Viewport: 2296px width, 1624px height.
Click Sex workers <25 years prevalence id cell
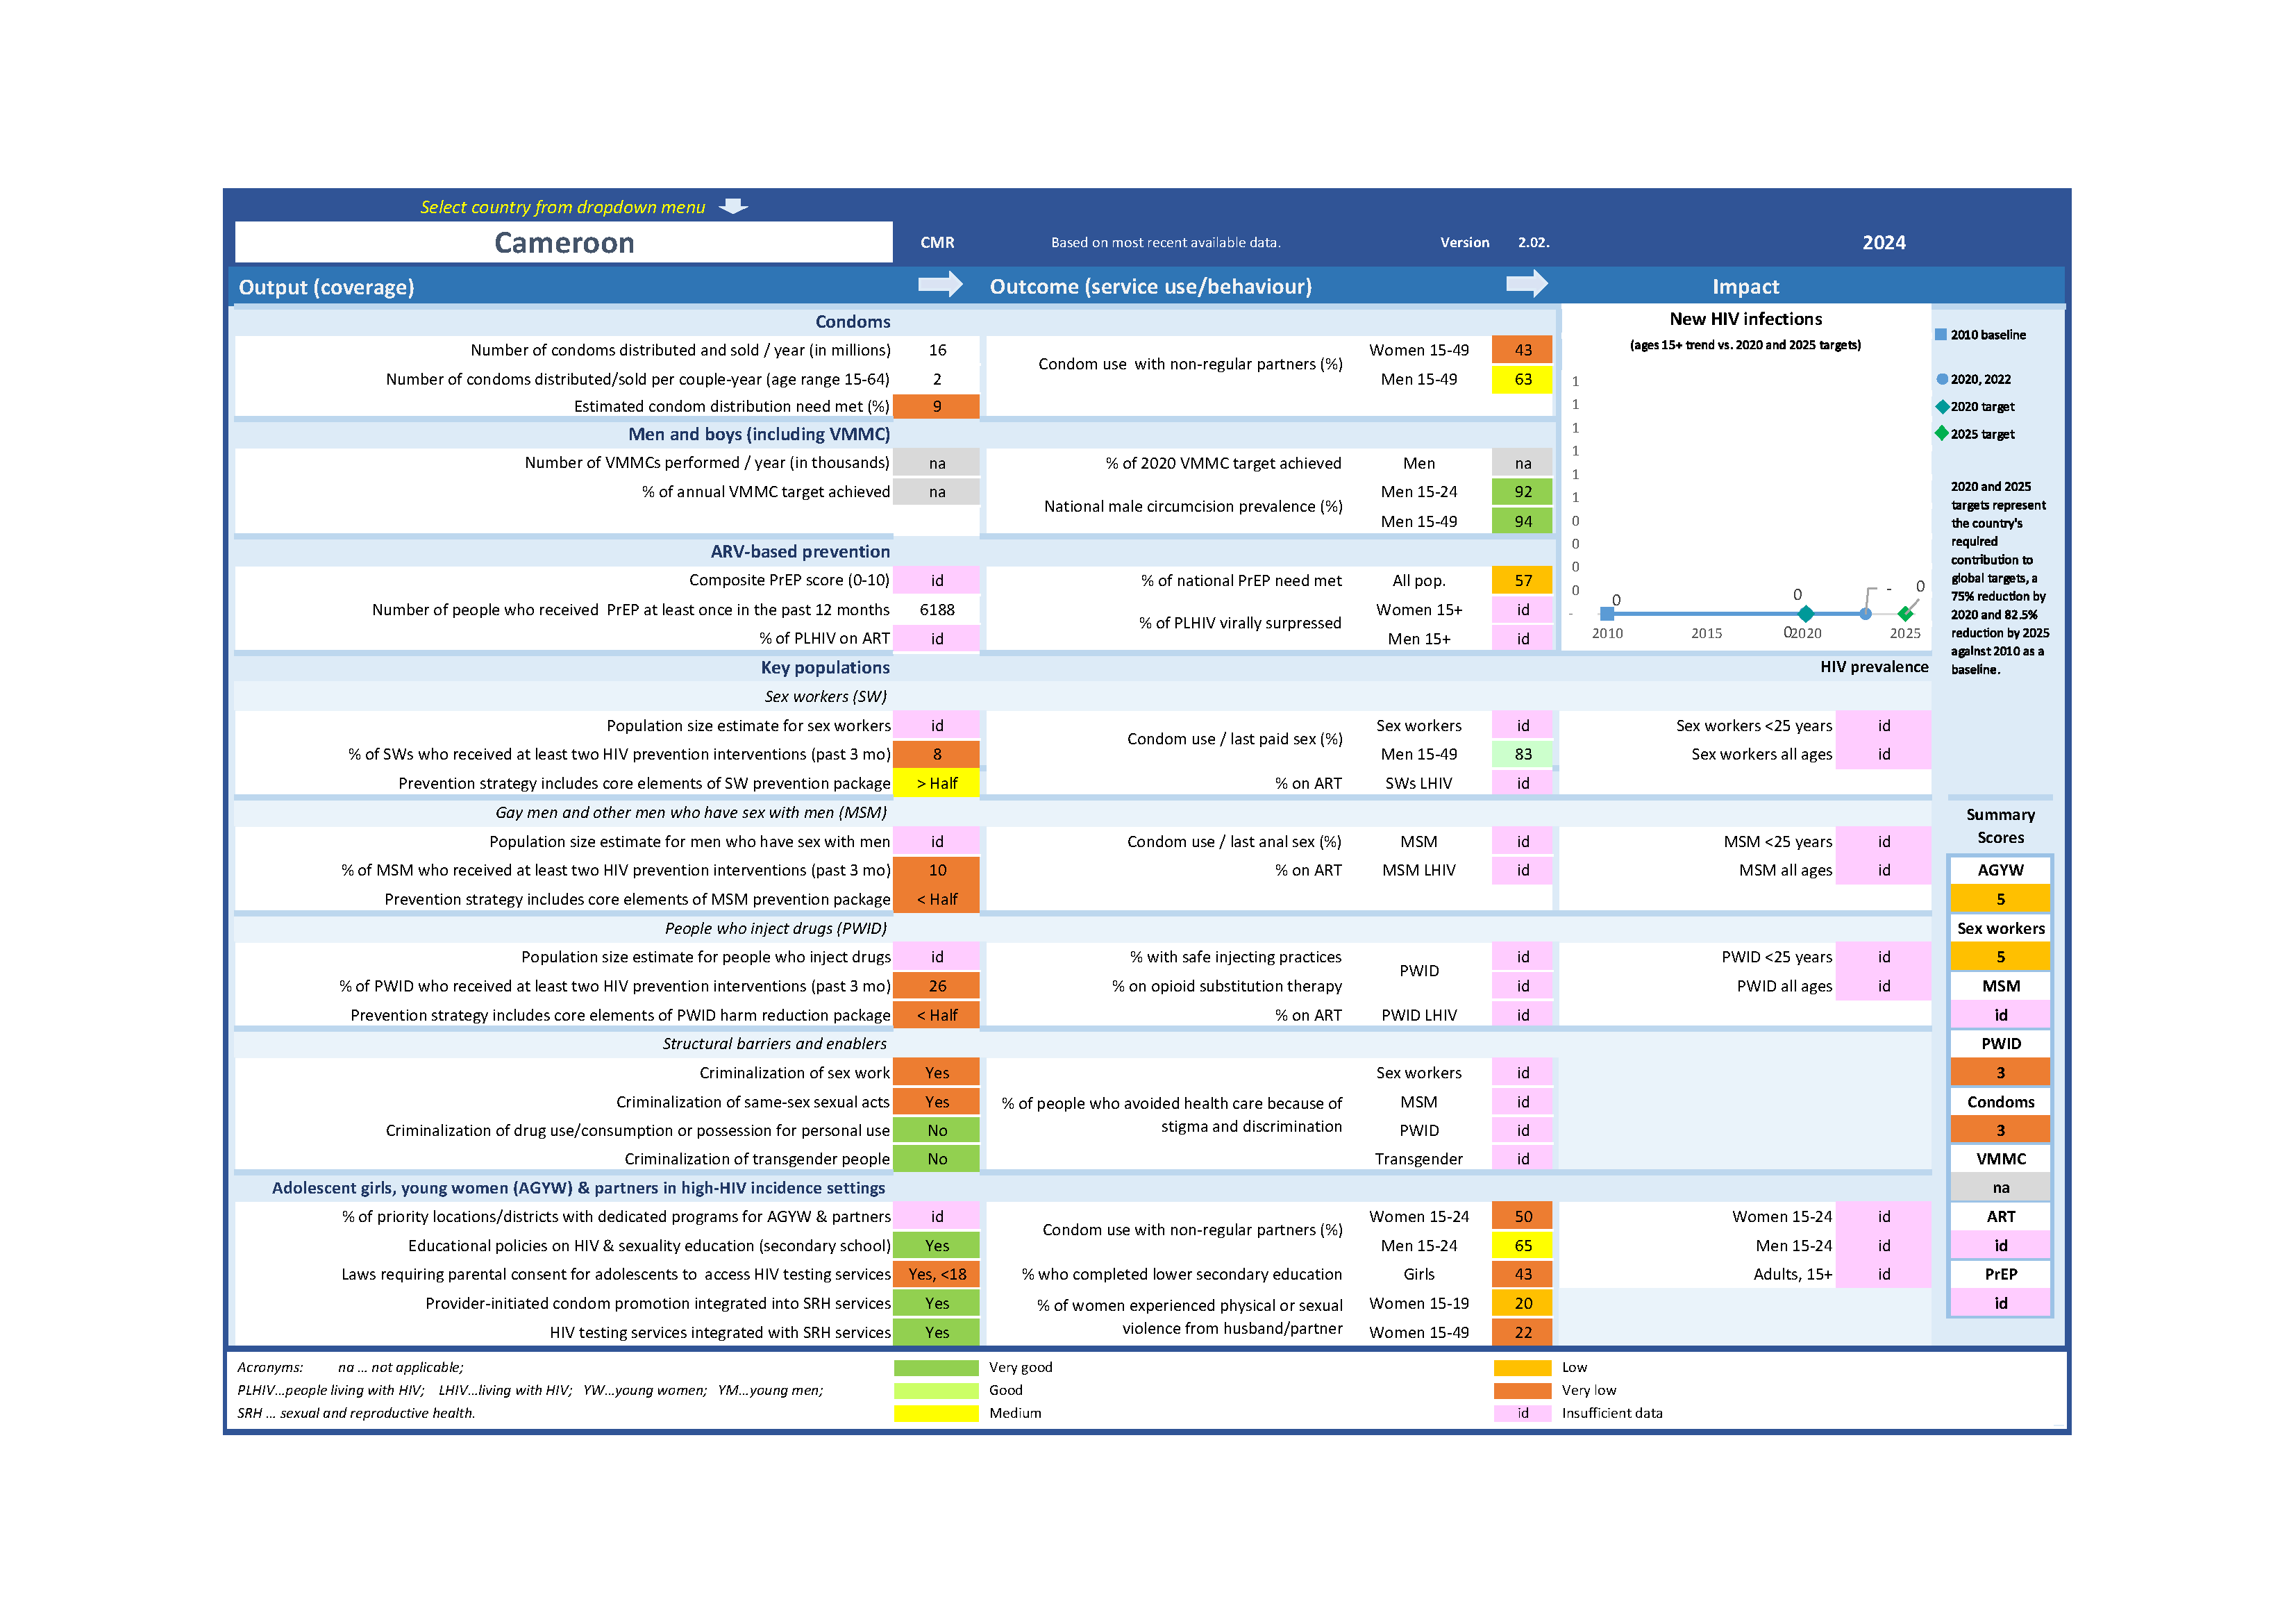[1883, 726]
